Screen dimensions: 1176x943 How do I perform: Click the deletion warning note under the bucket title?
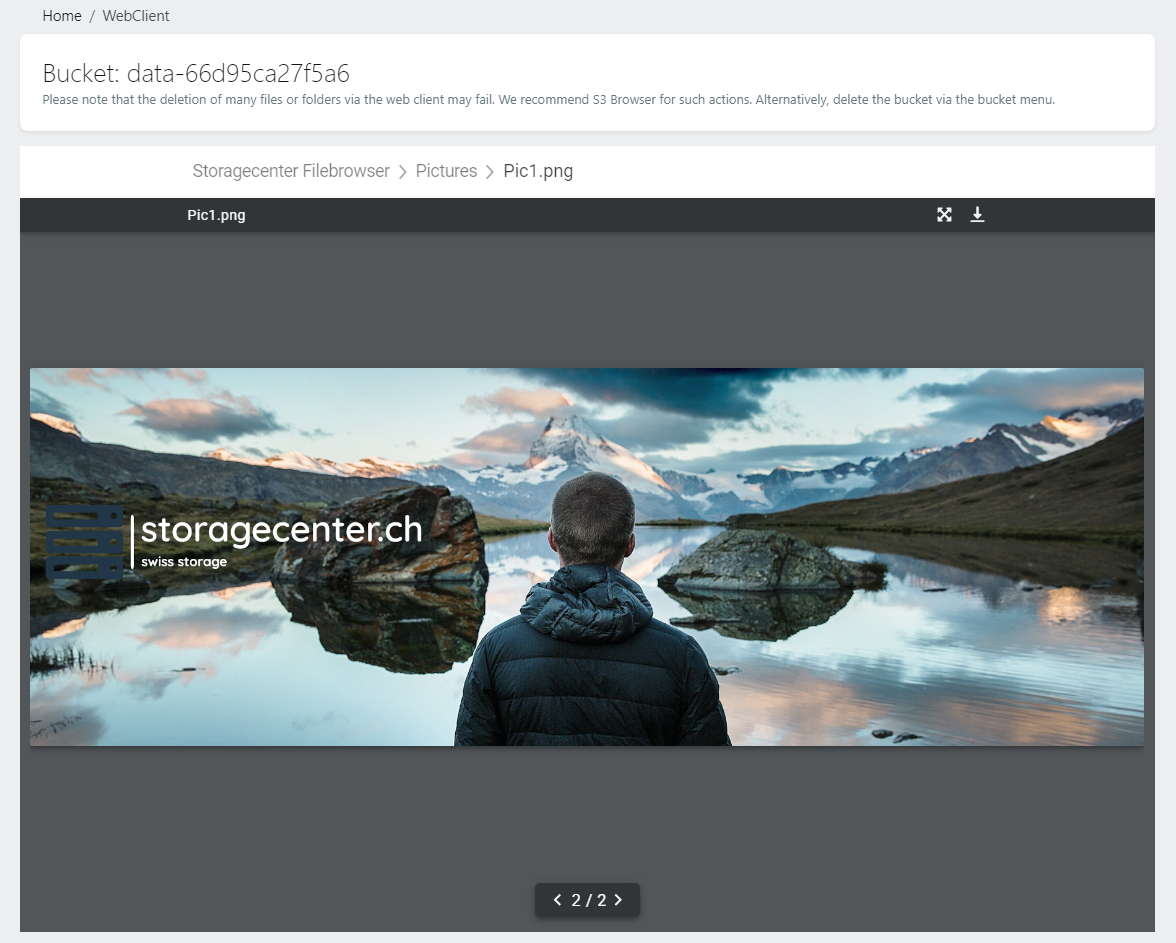tap(548, 99)
